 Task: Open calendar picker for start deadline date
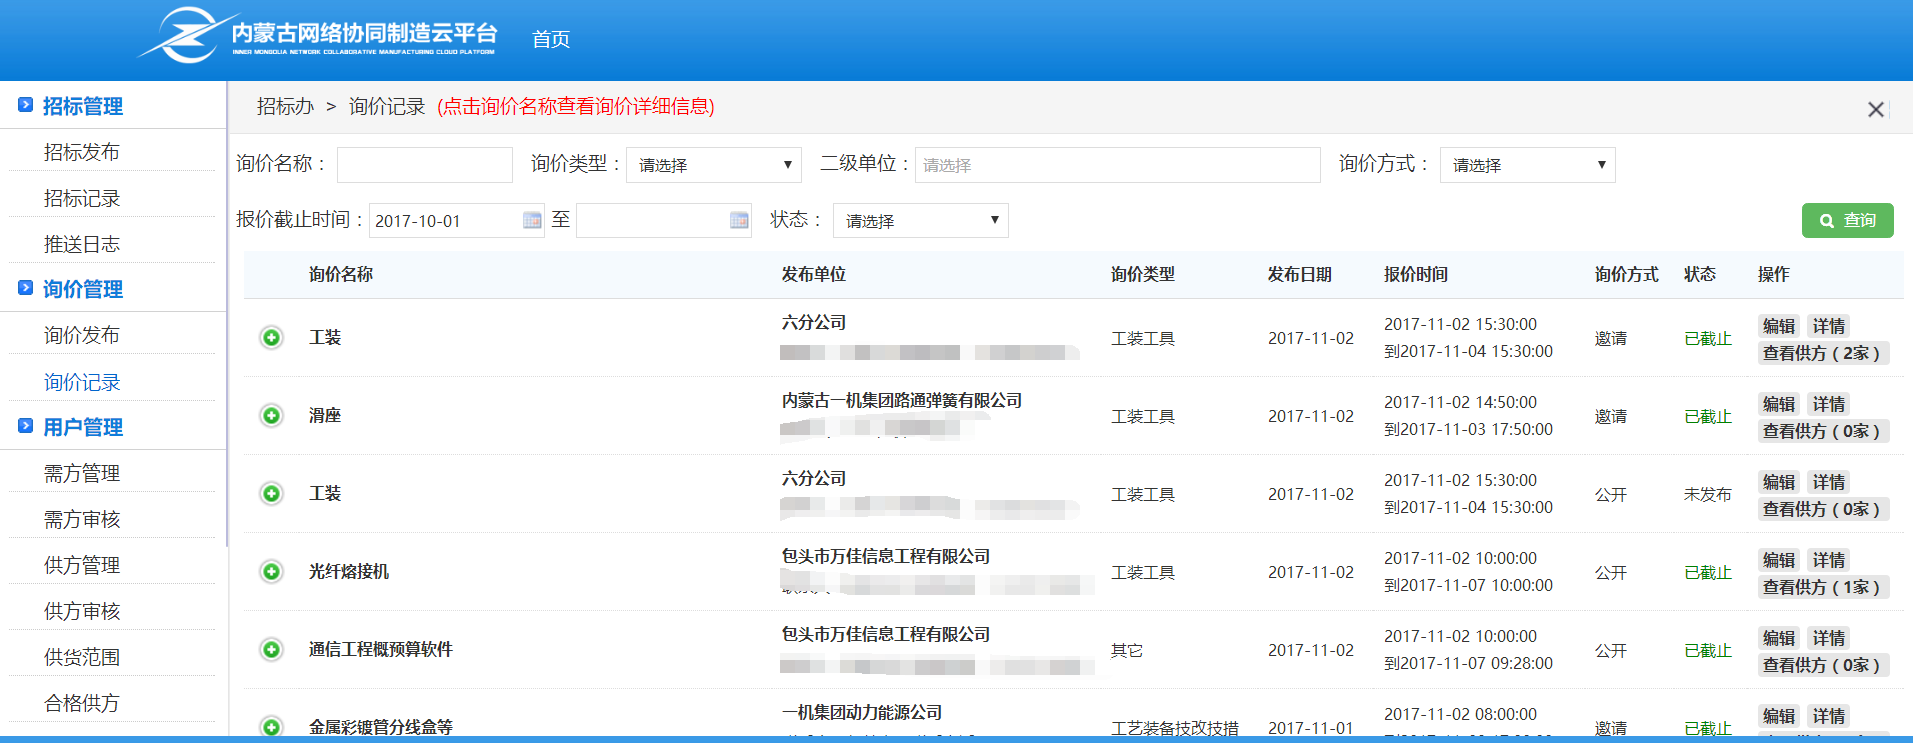tap(532, 221)
